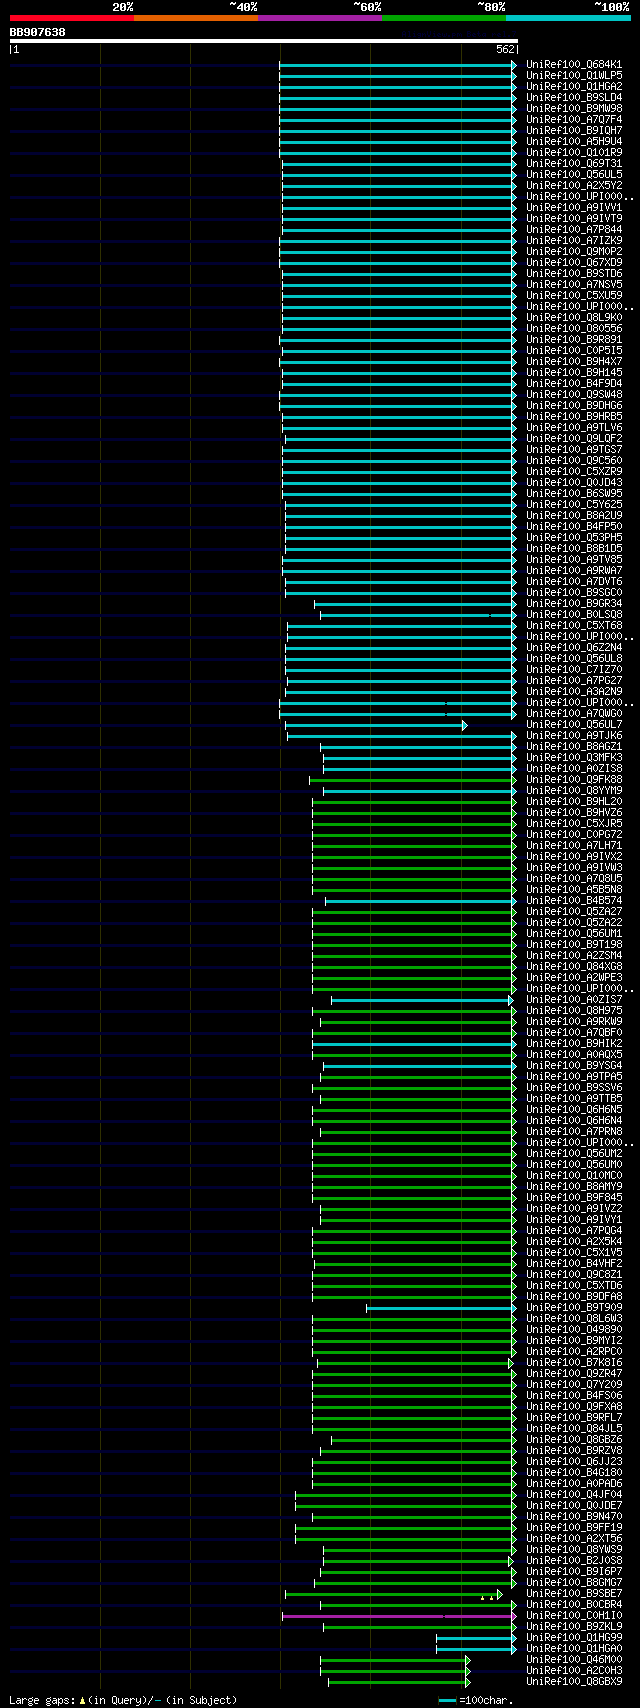Select label UniRef100_B9HIK2
The image size is (640, 1708).
point(574,1044)
